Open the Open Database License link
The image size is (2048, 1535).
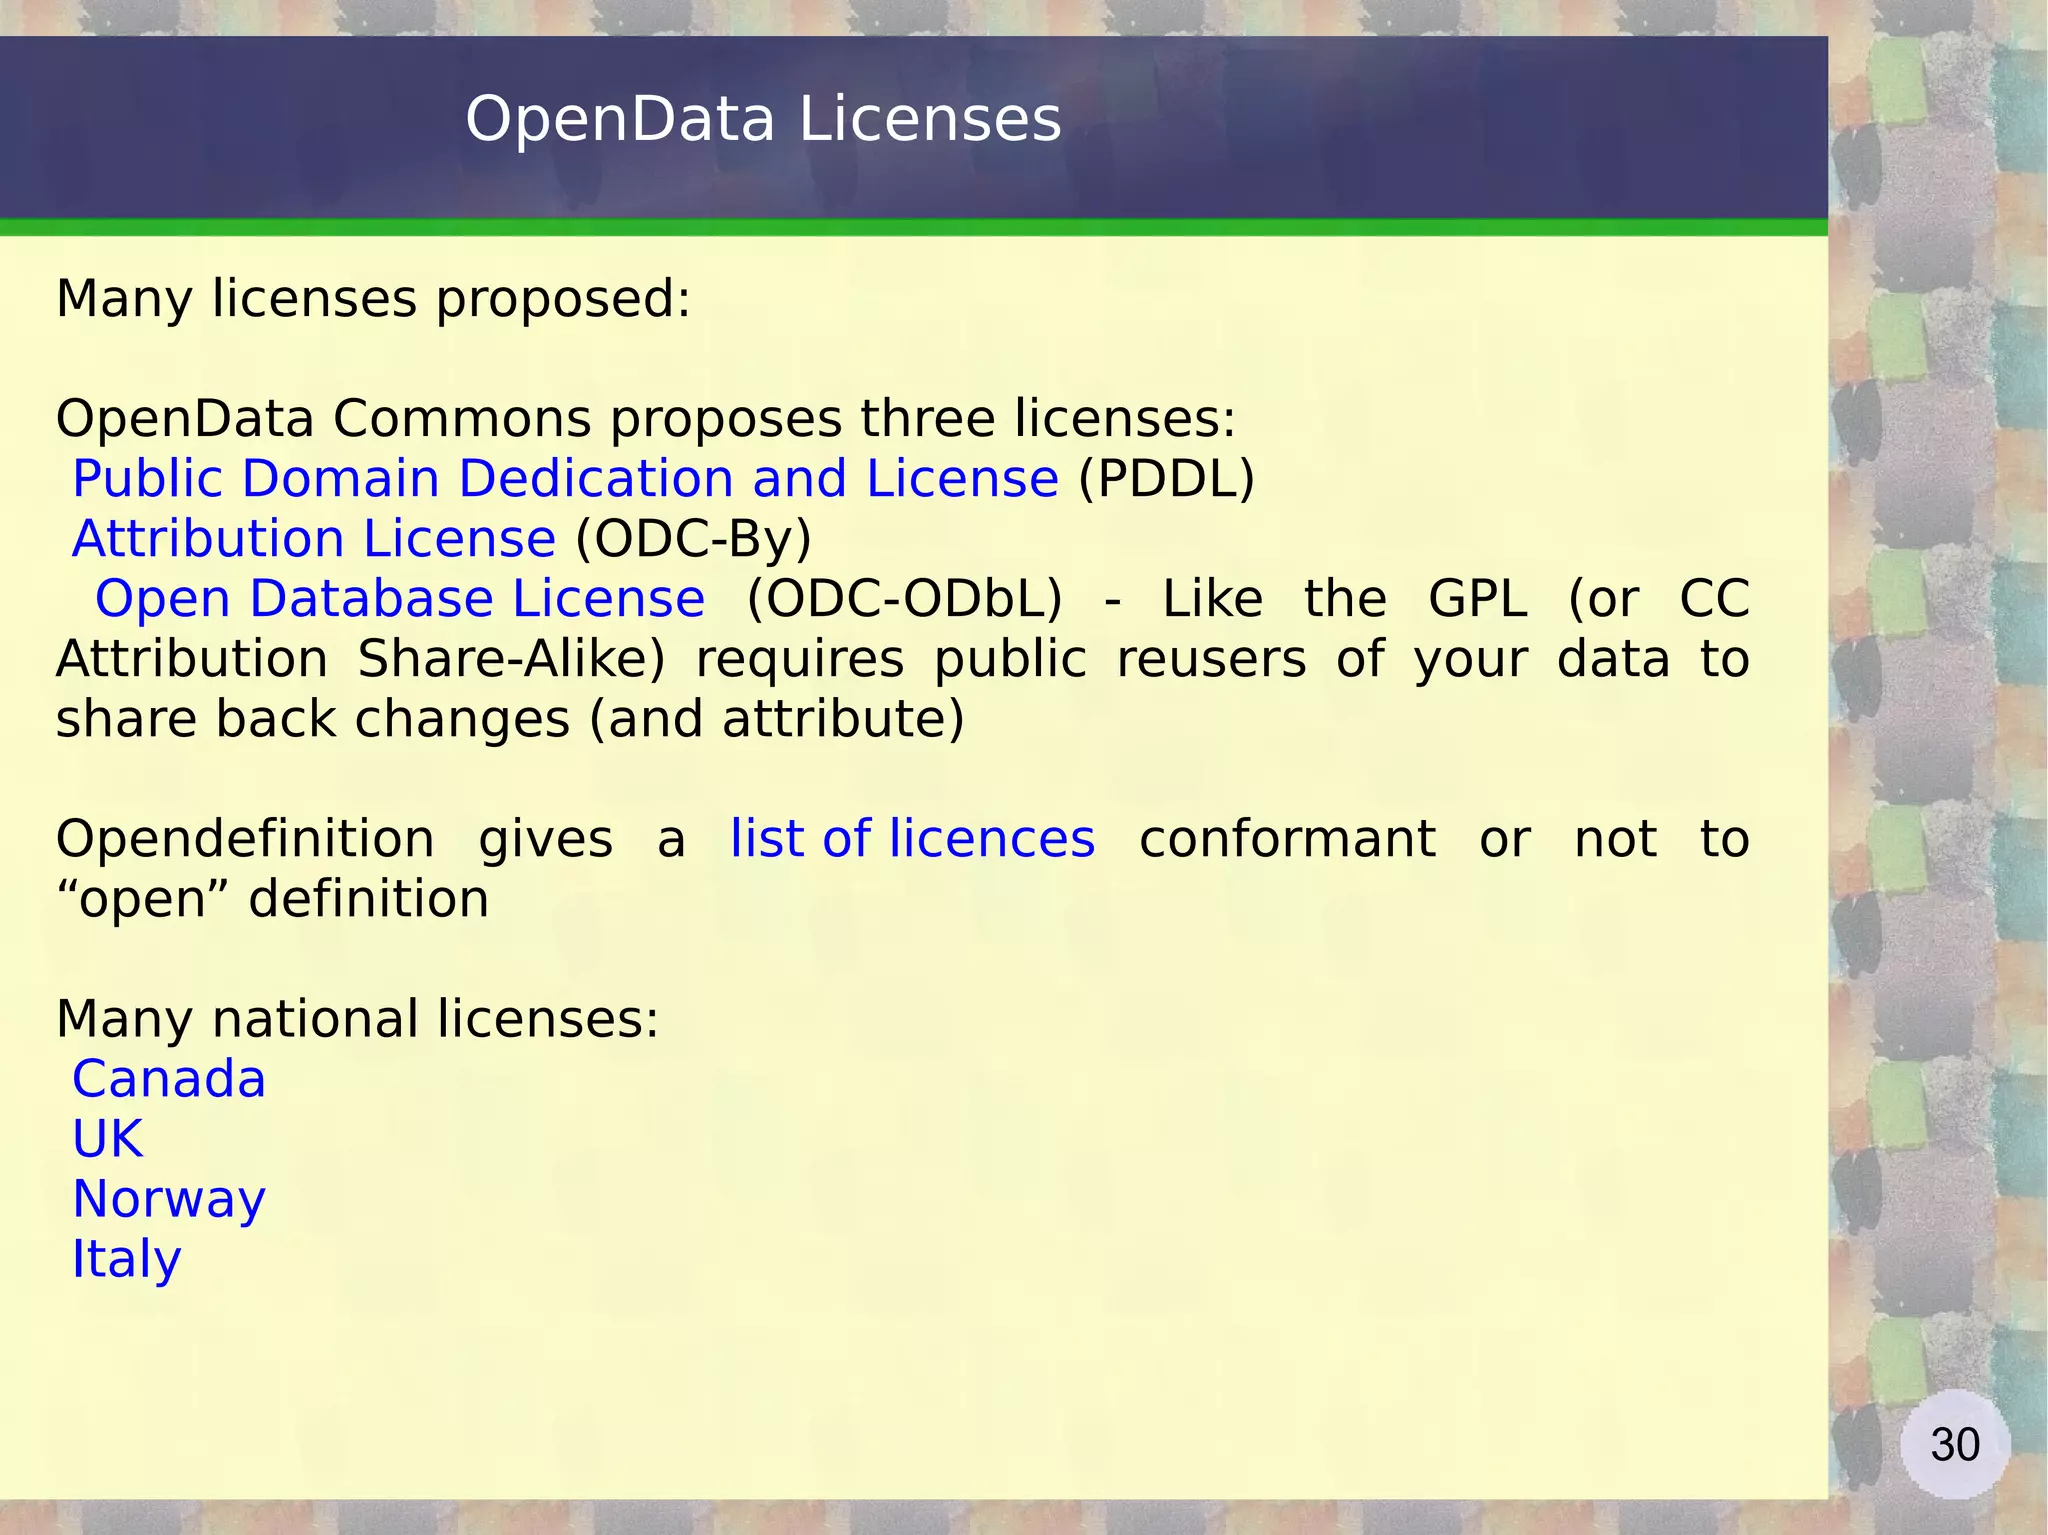399,599
